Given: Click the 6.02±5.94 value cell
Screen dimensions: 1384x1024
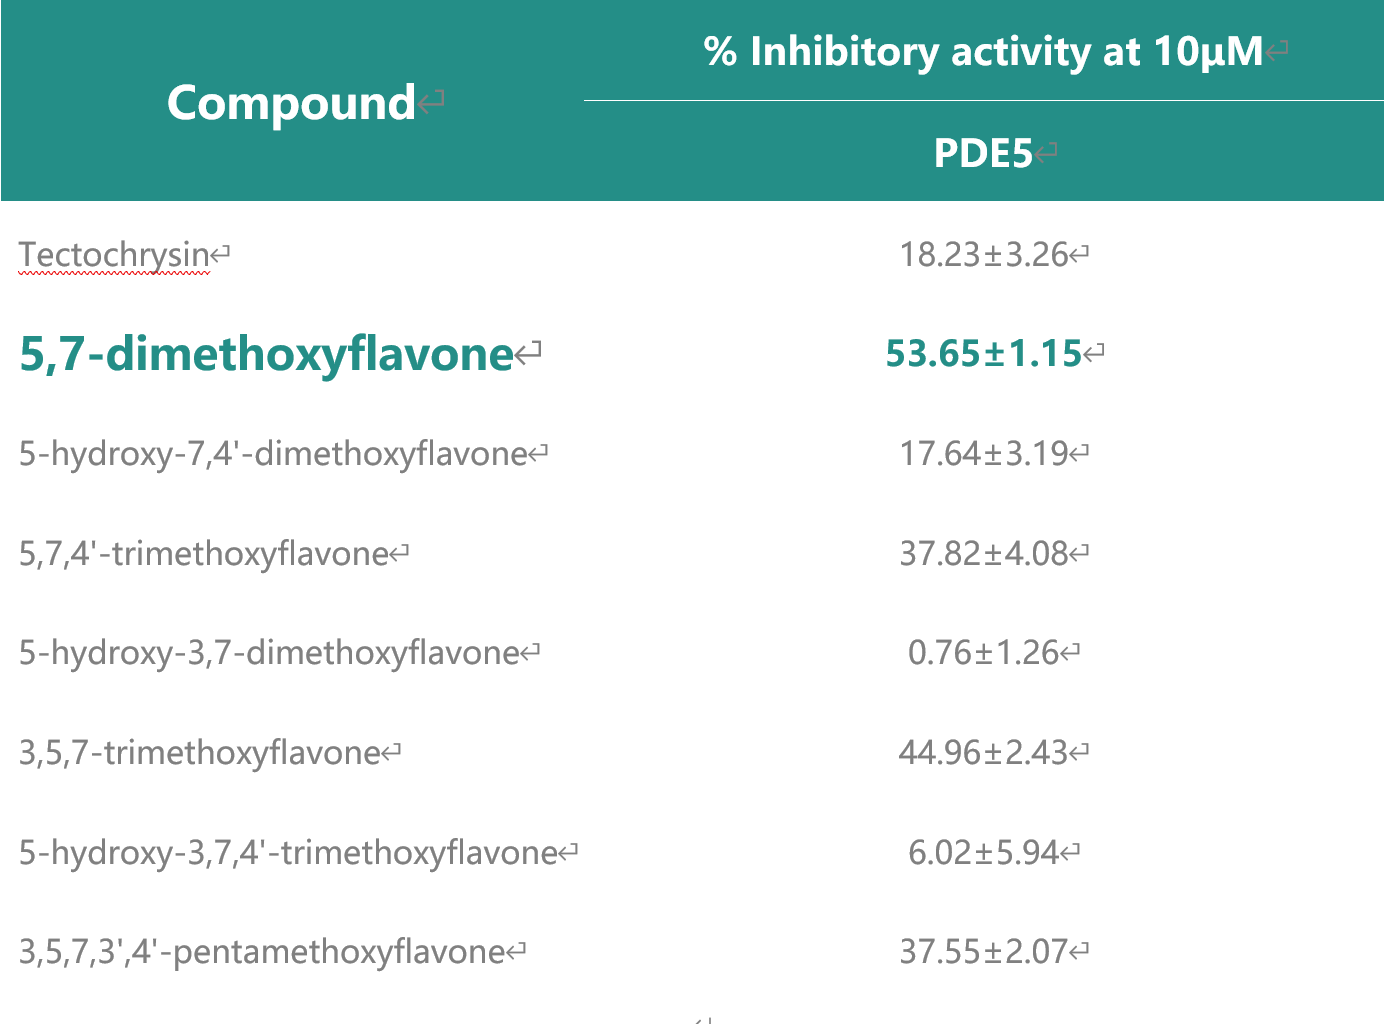Looking at the screenshot, I should pos(984,852).
